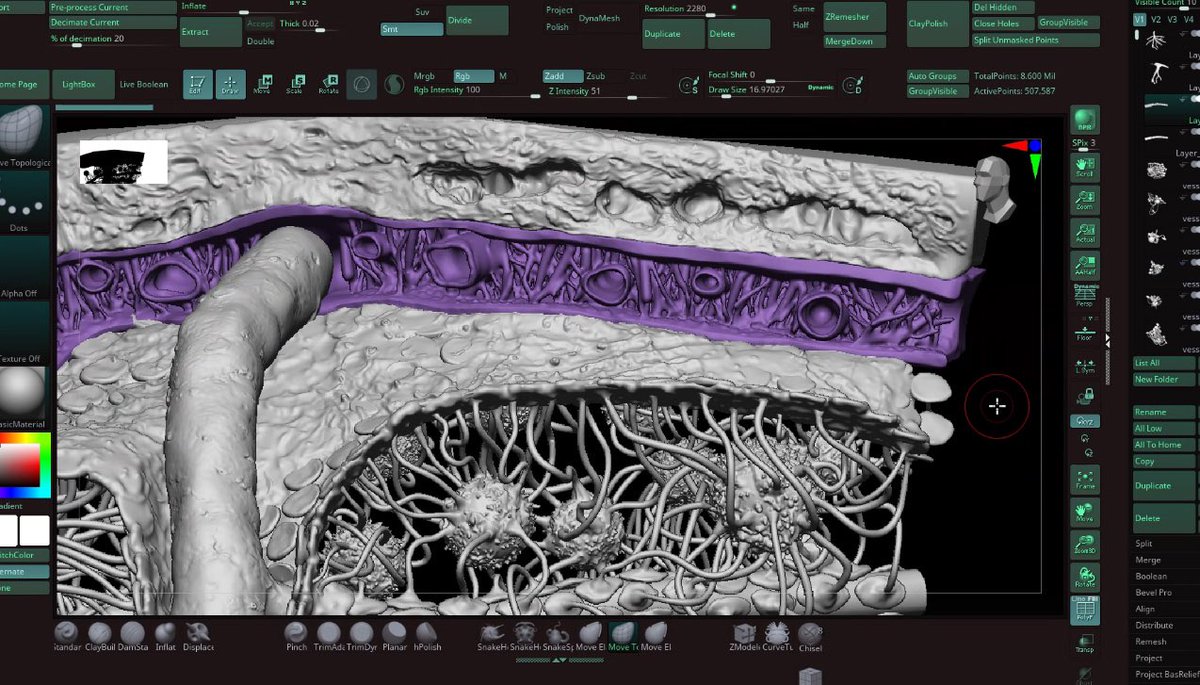Open the BasicMaterial picker

pyautogui.click(x=22, y=398)
